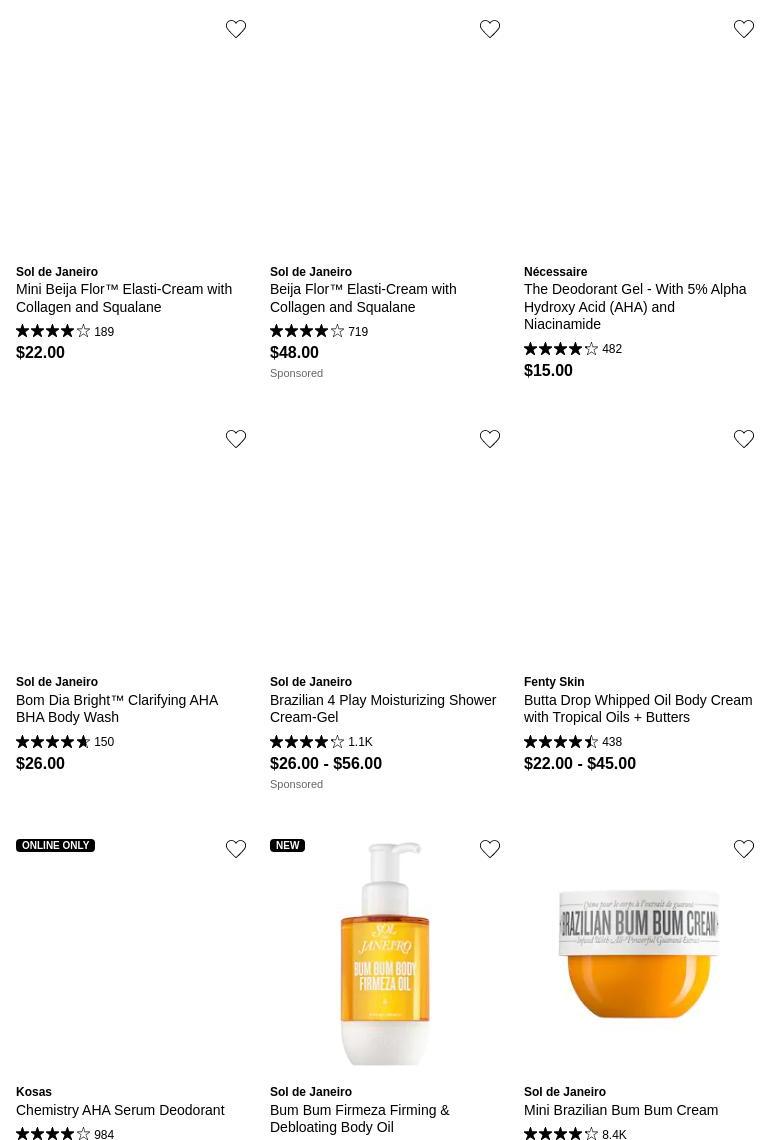Love the Bom Dia Bright body wash

236,439
